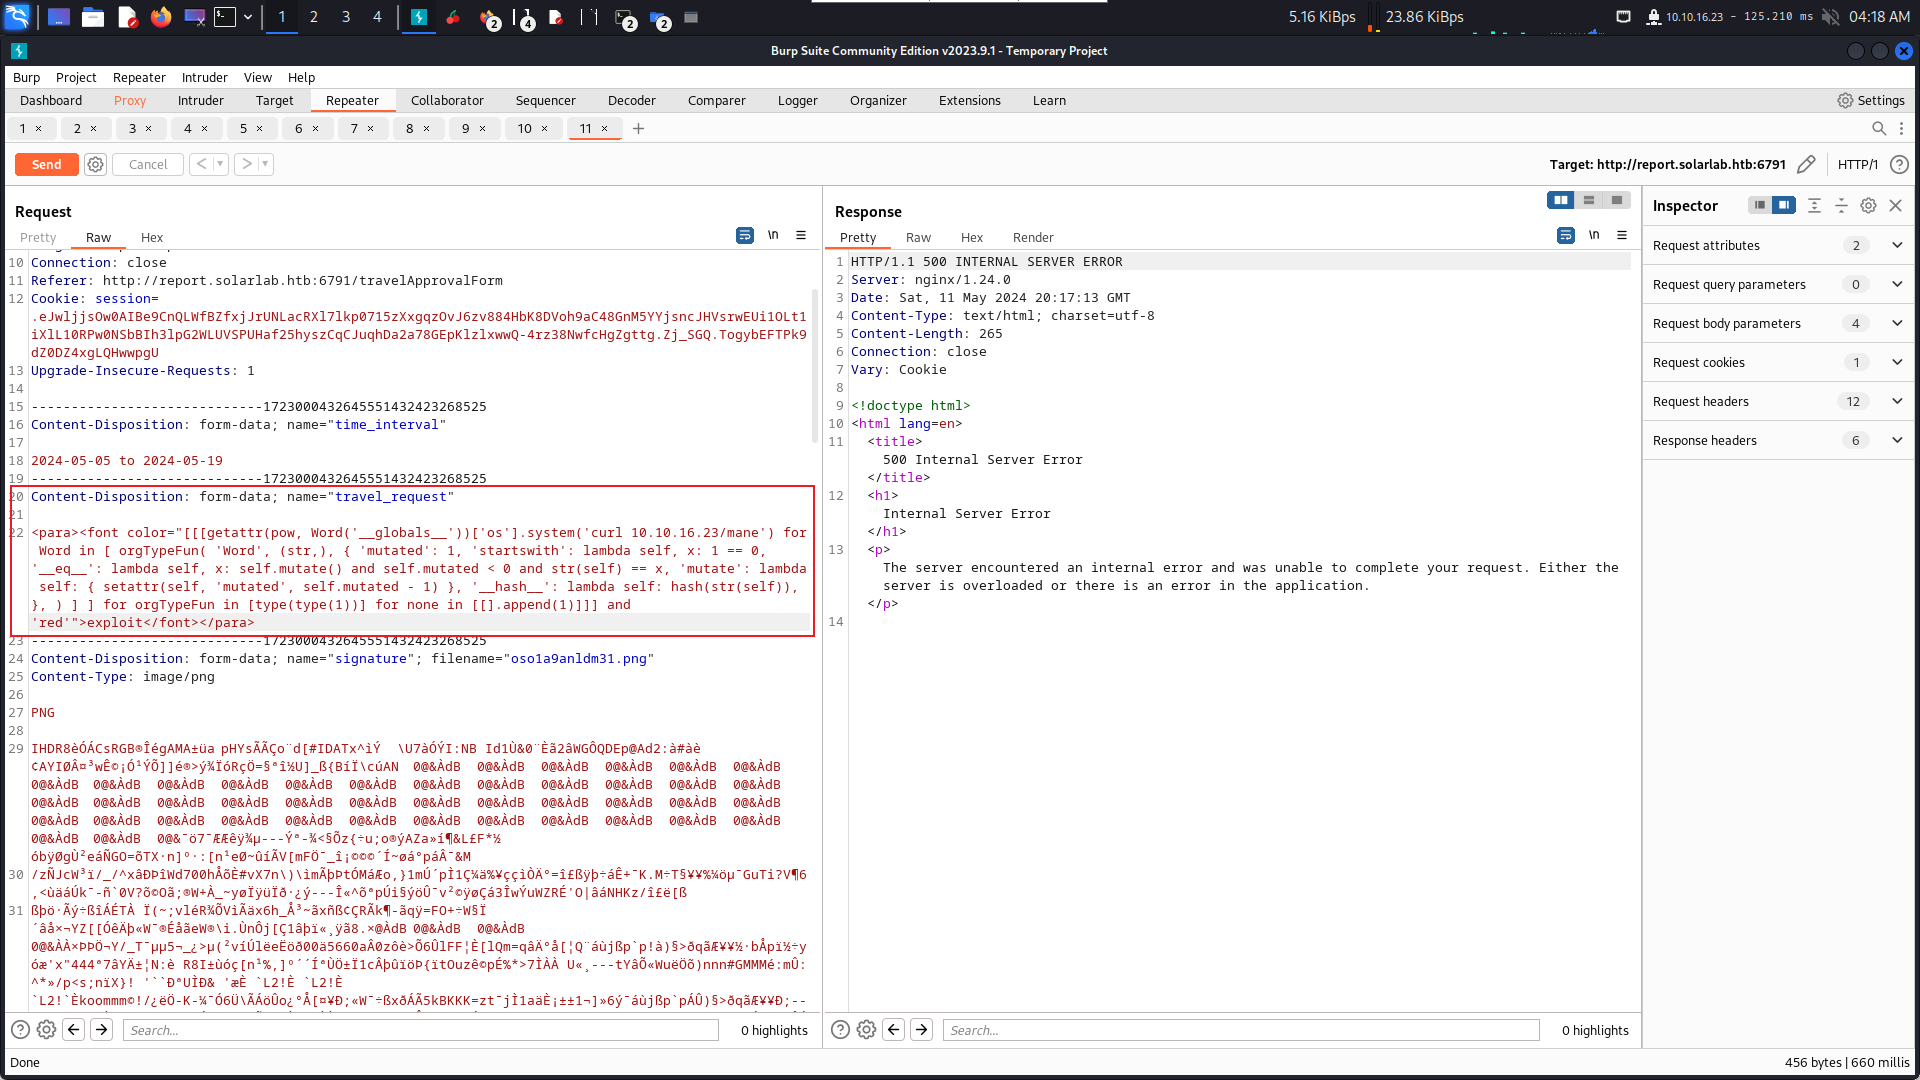The height and width of the screenshot is (1080, 1920).
Task: Open the Burp menu
Action: click(26, 77)
